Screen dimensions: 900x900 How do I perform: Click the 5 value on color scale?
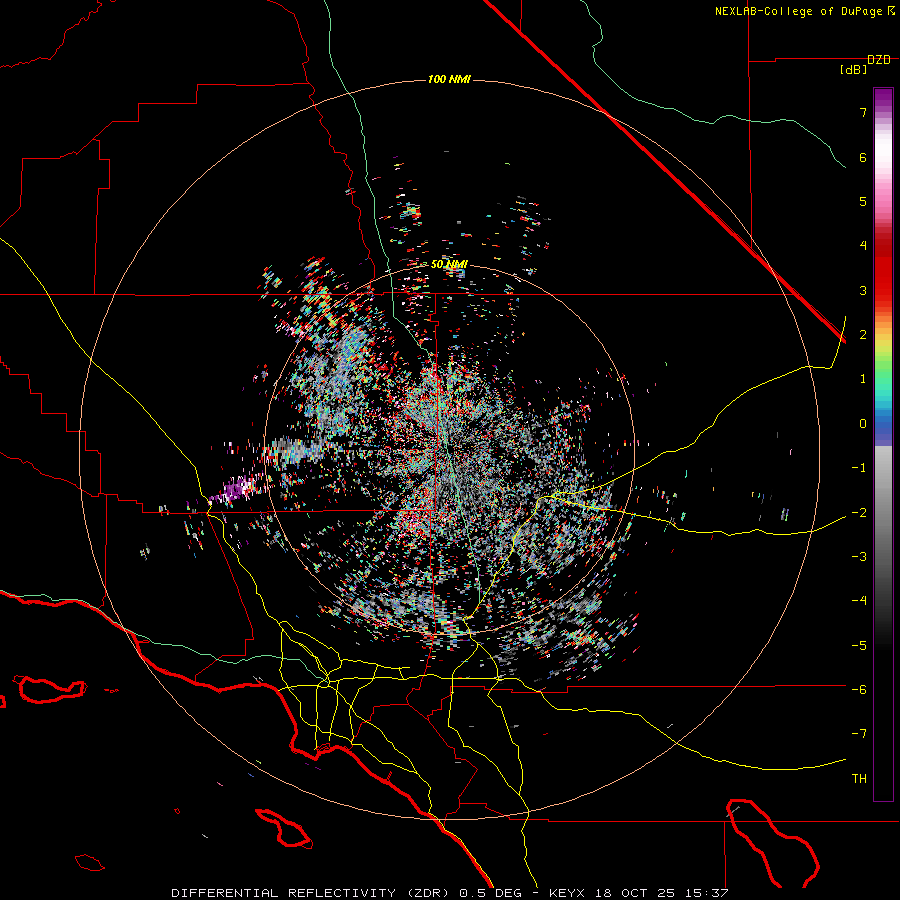coord(863,201)
